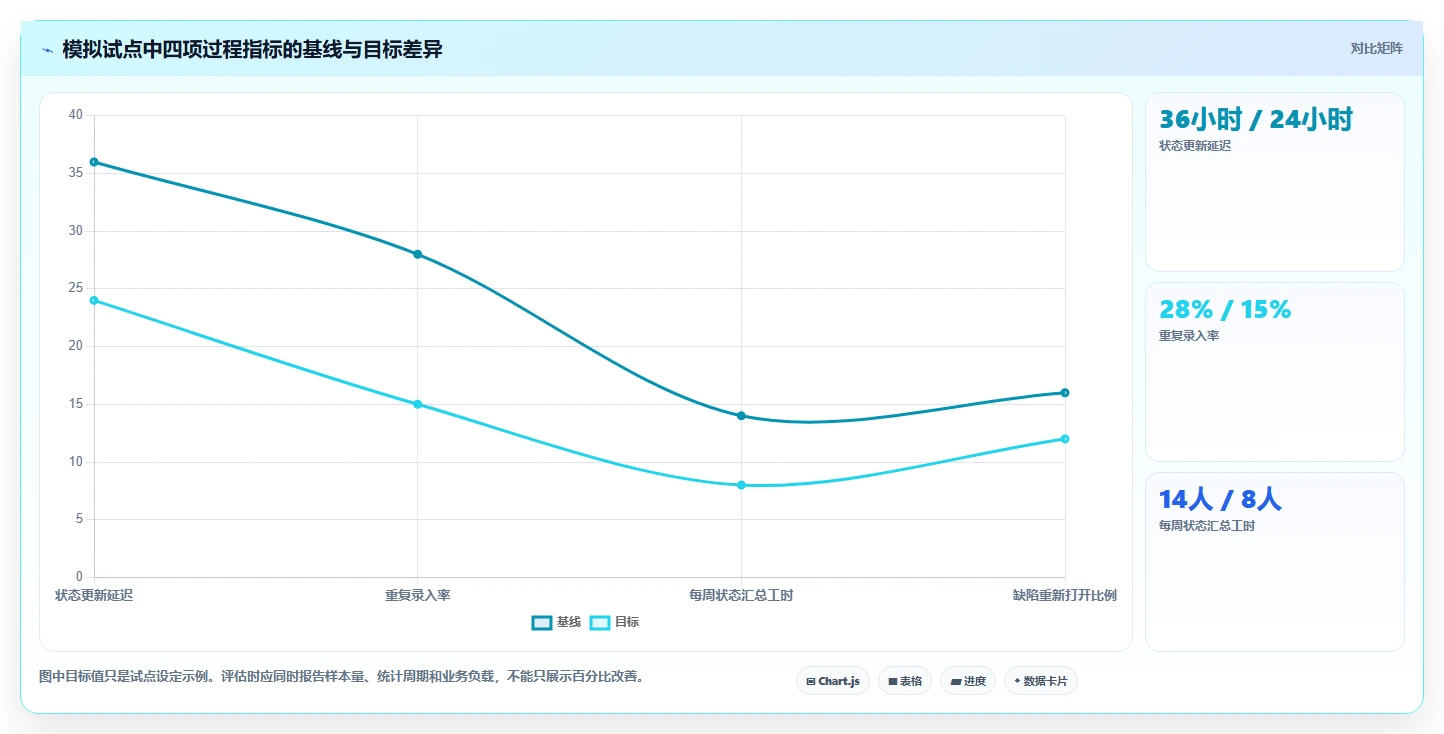
Task: Click the y-axis value 5
Action: coord(79,519)
